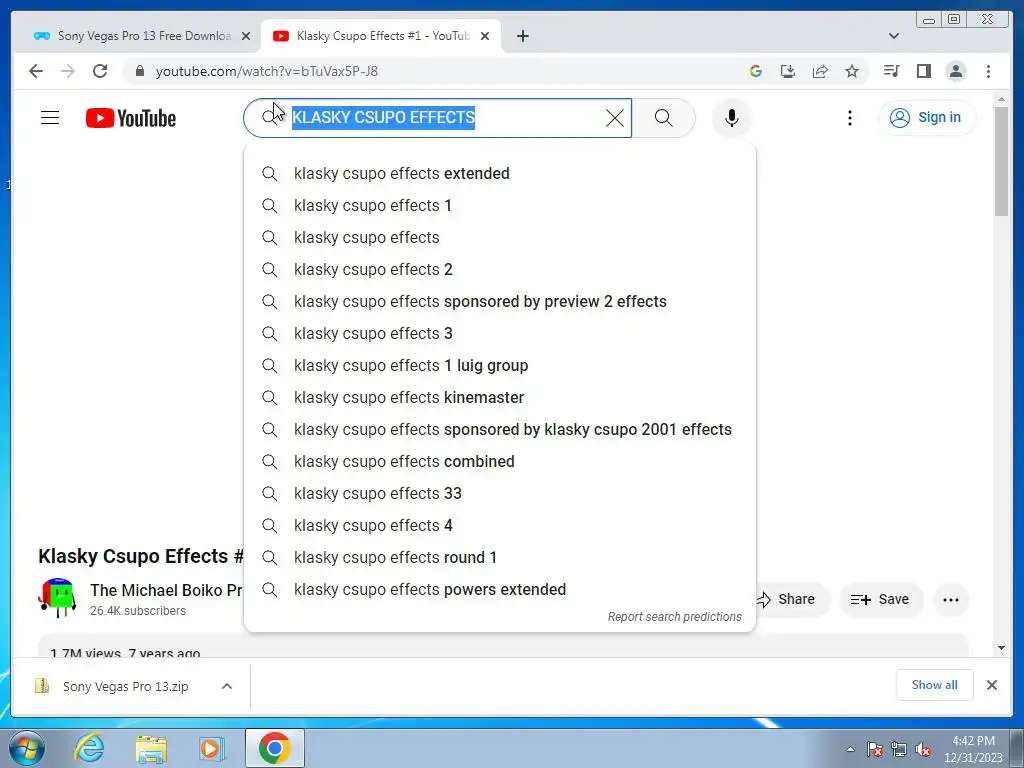Launch Internet Explorer from taskbar
The image size is (1024, 768).
tap(89, 748)
